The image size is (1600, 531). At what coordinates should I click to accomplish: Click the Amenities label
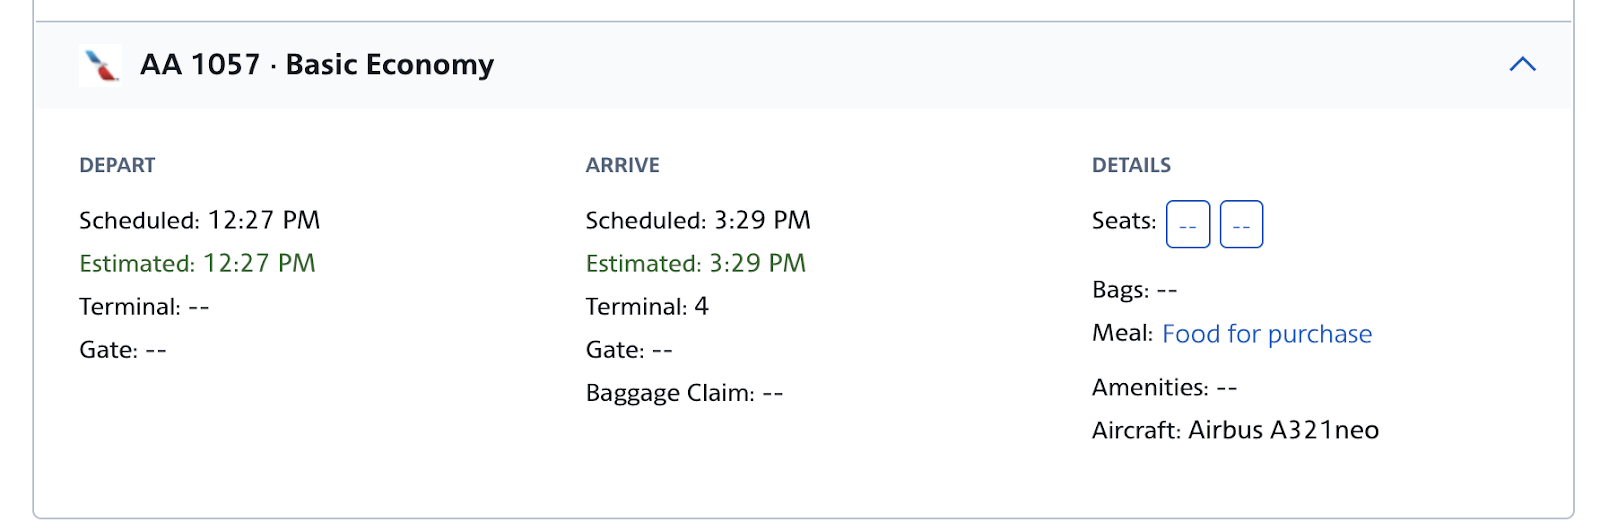click(1150, 387)
